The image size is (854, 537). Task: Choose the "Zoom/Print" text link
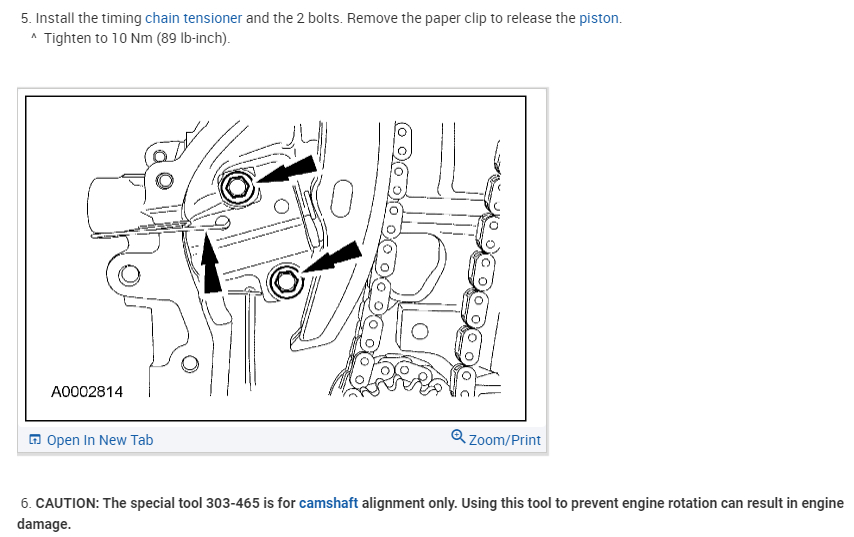[504, 440]
